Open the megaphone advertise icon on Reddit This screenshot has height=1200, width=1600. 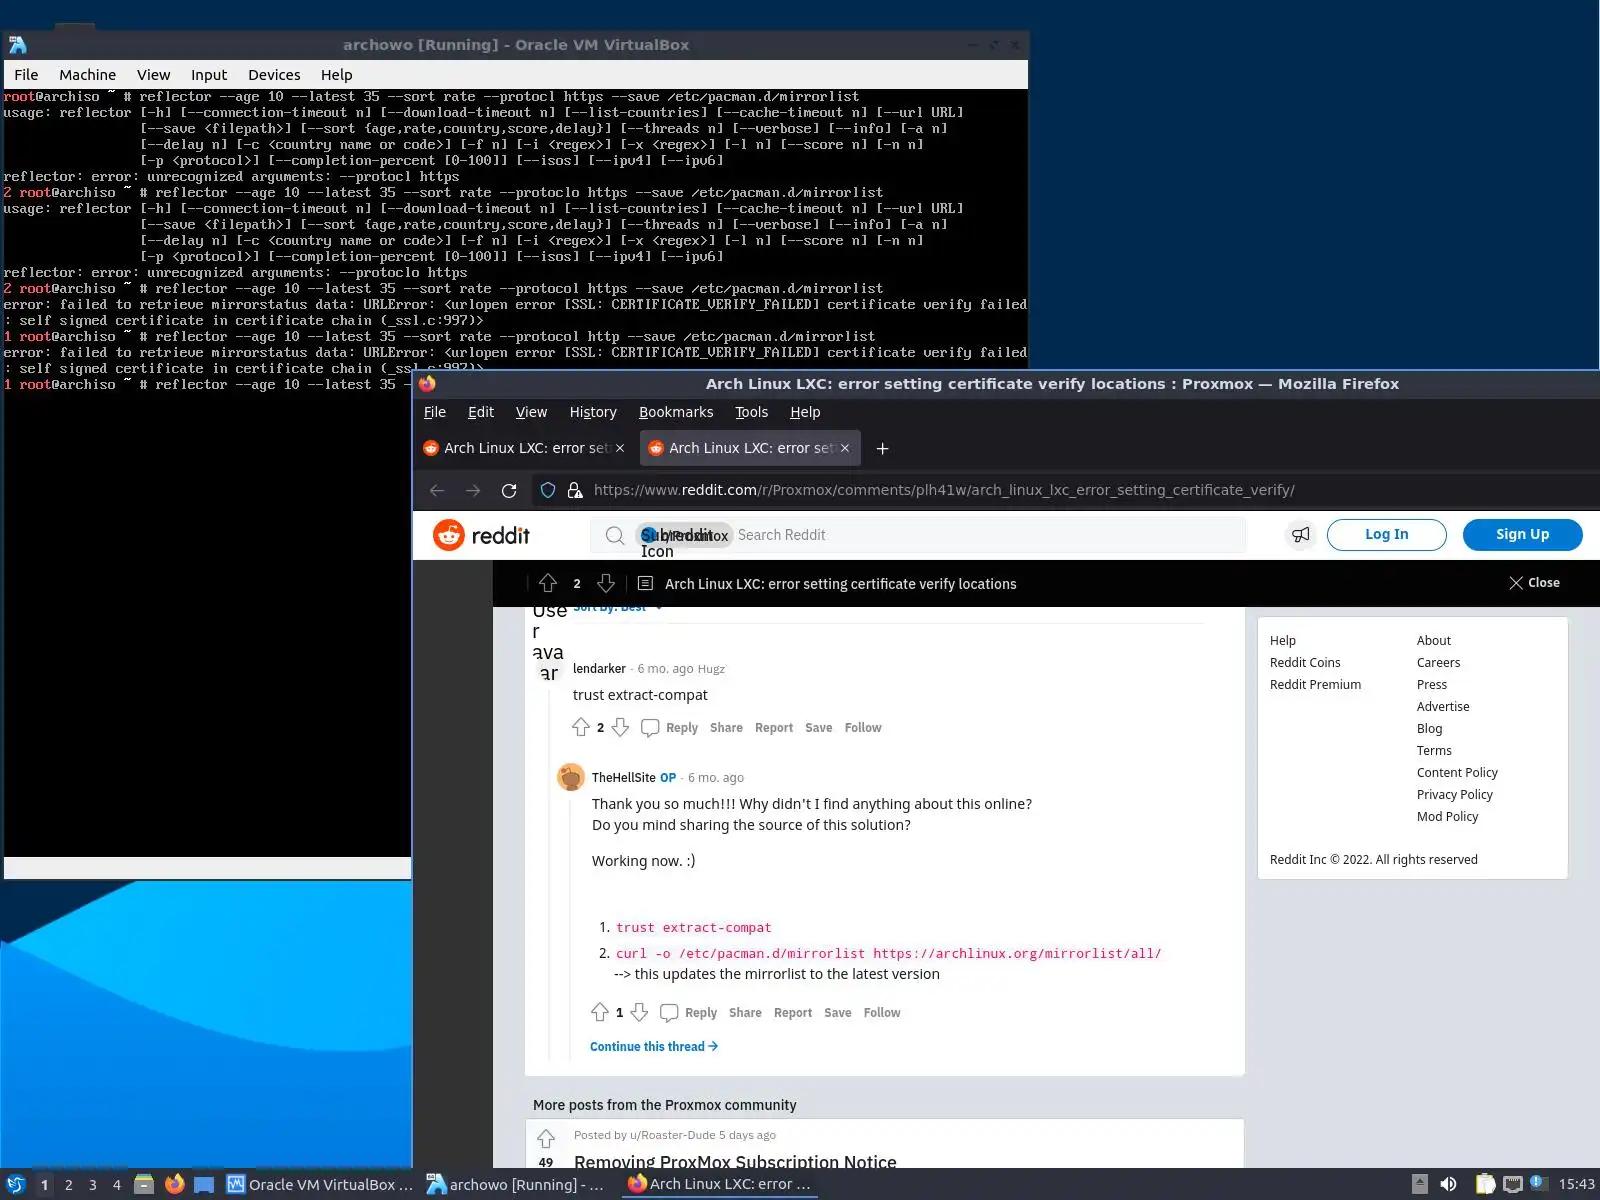click(1300, 535)
